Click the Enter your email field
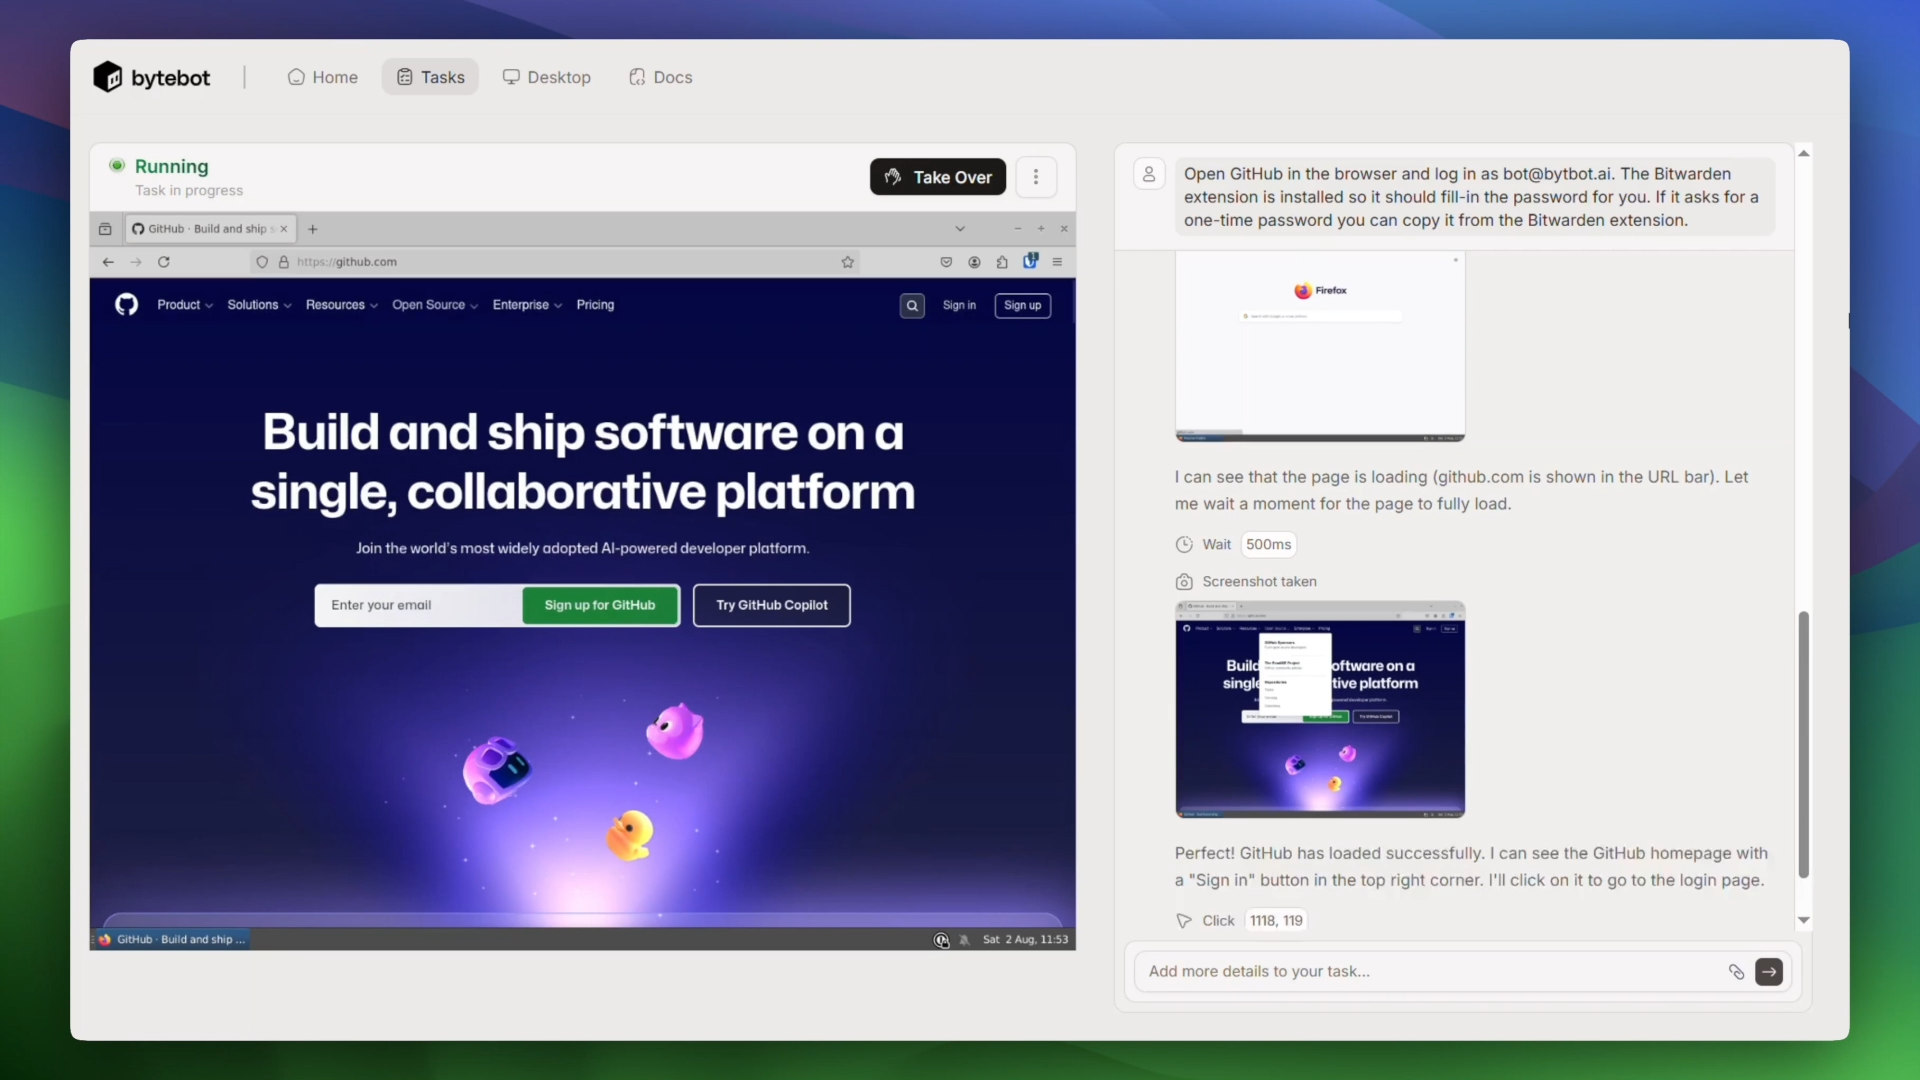Screen dimensions: 1920x1080 pos(419,606)
